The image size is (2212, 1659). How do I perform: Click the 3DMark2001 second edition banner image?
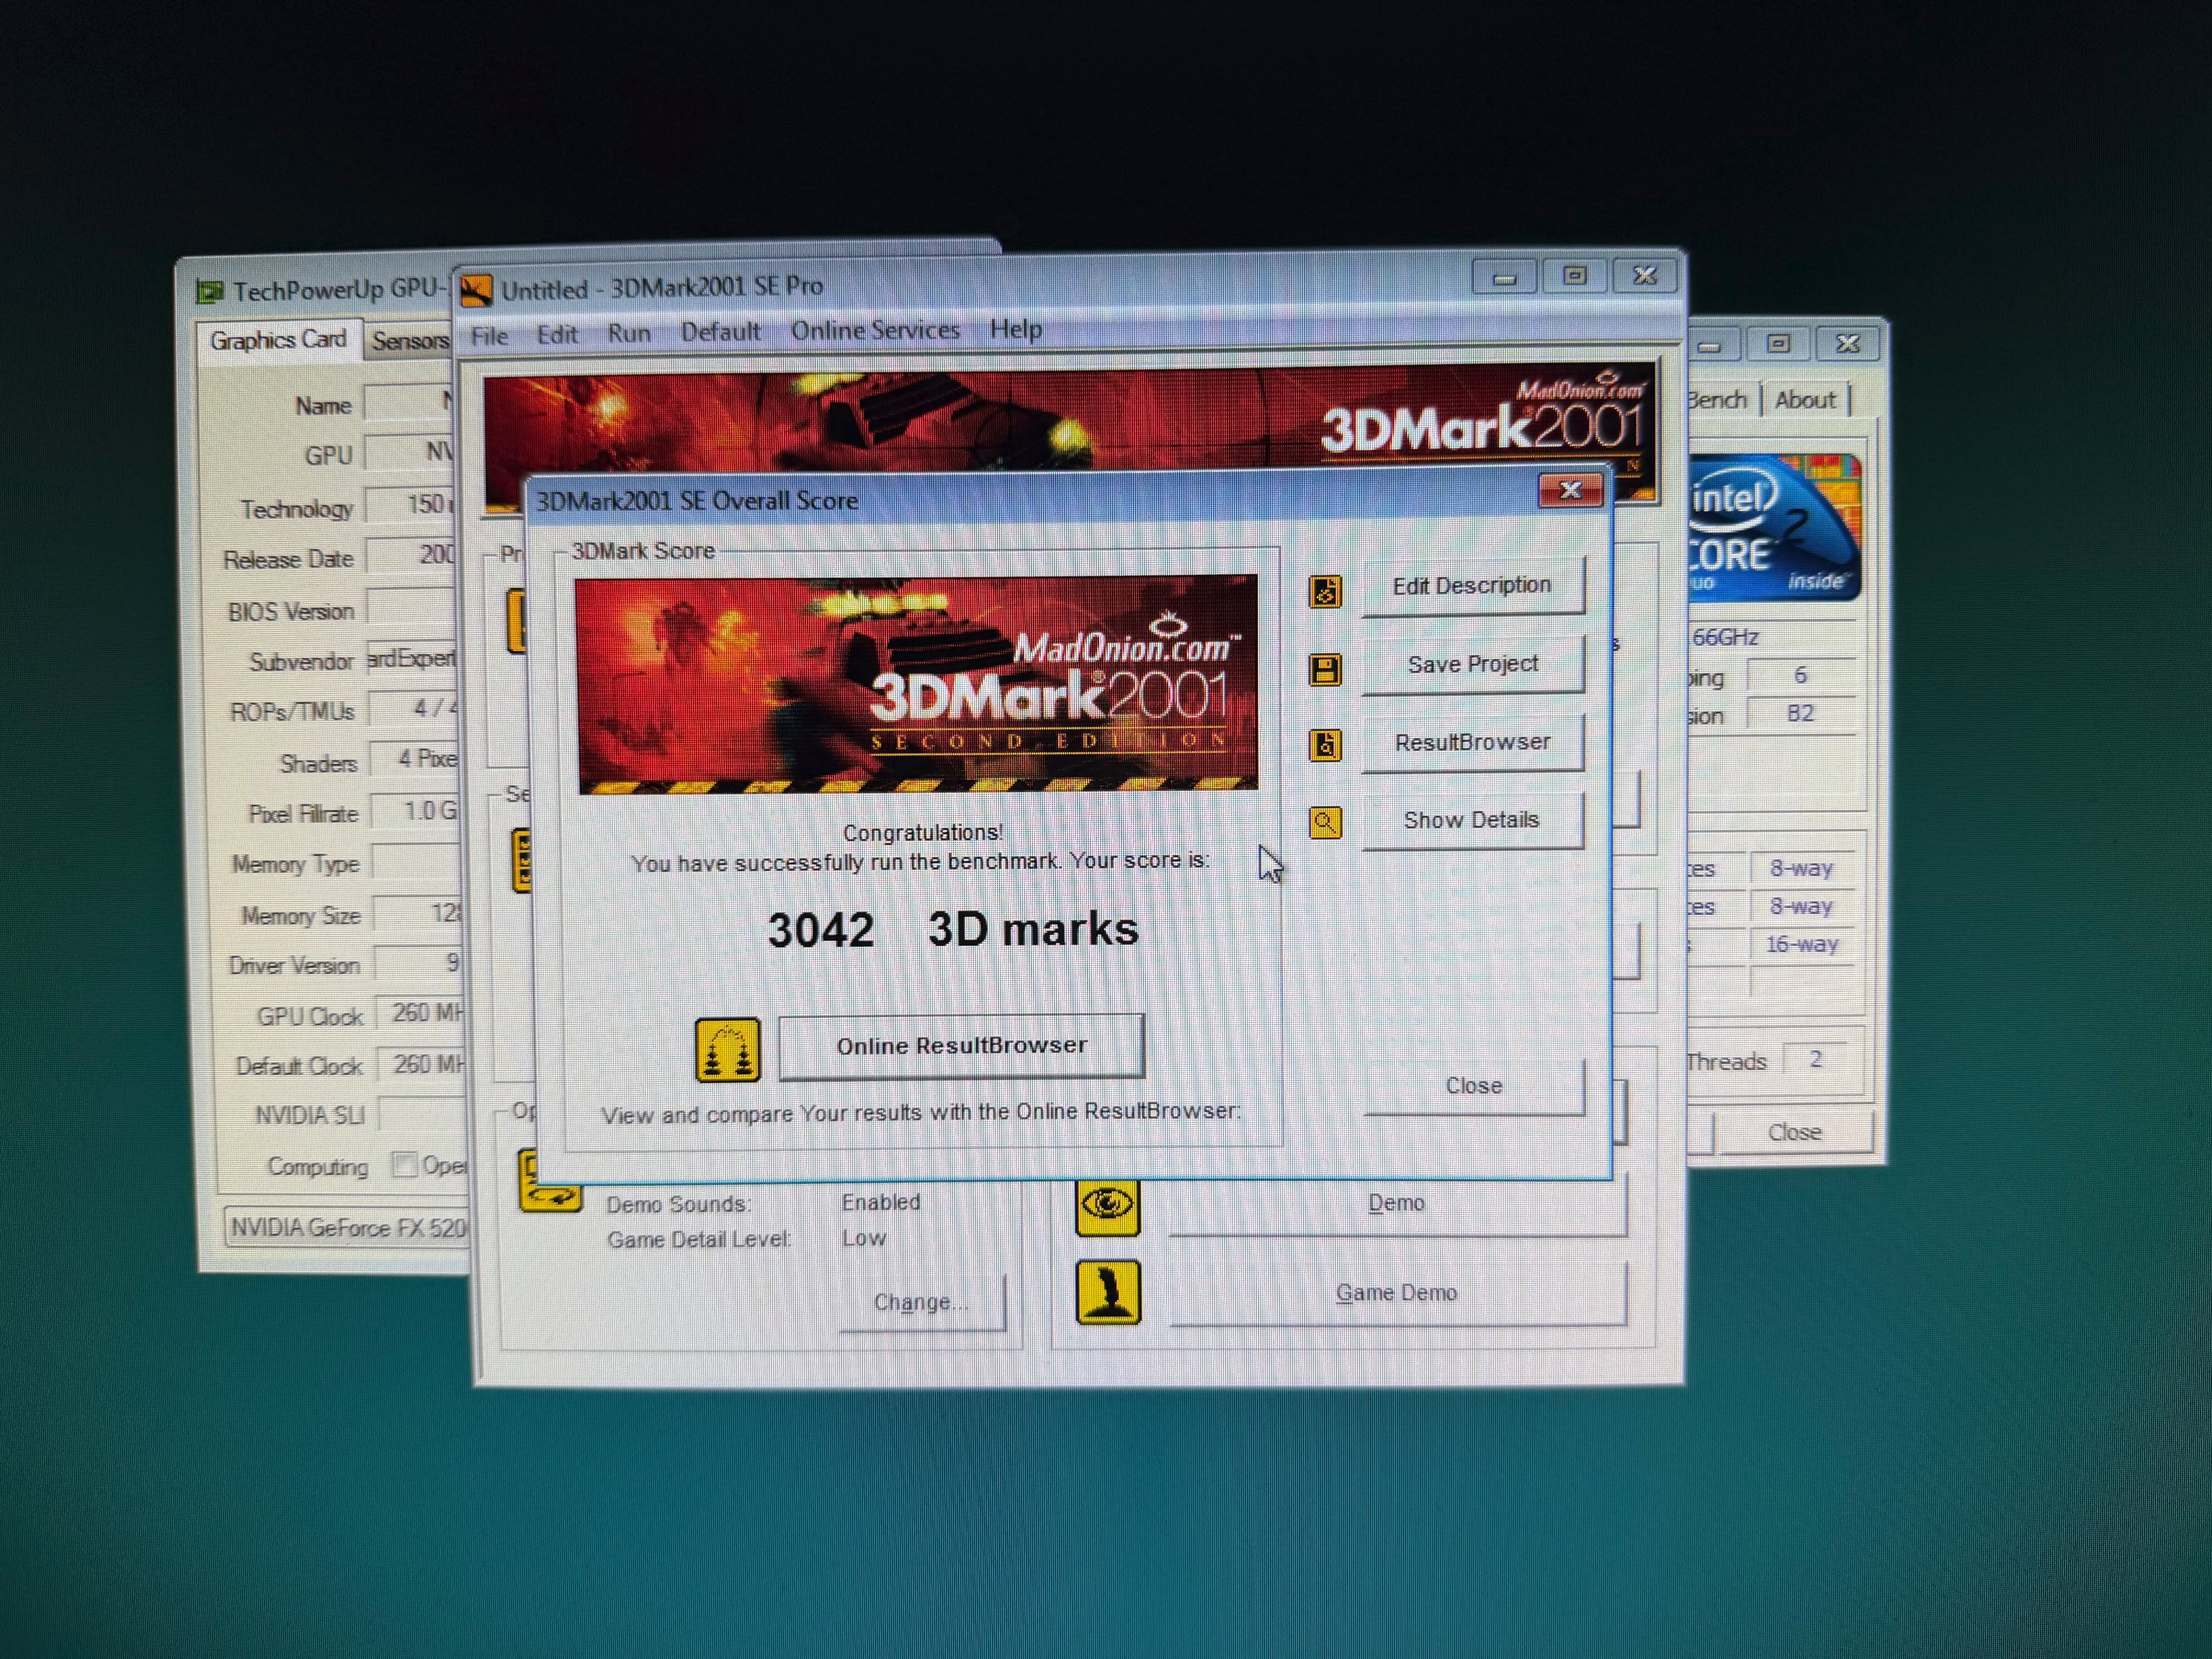917,684
